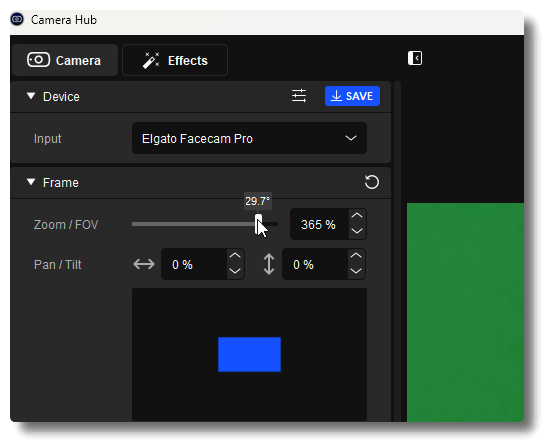This screenshot has width=544, height=442.
Task: Click the Zoom / FOV slider handle
Action: pos(258,224)
